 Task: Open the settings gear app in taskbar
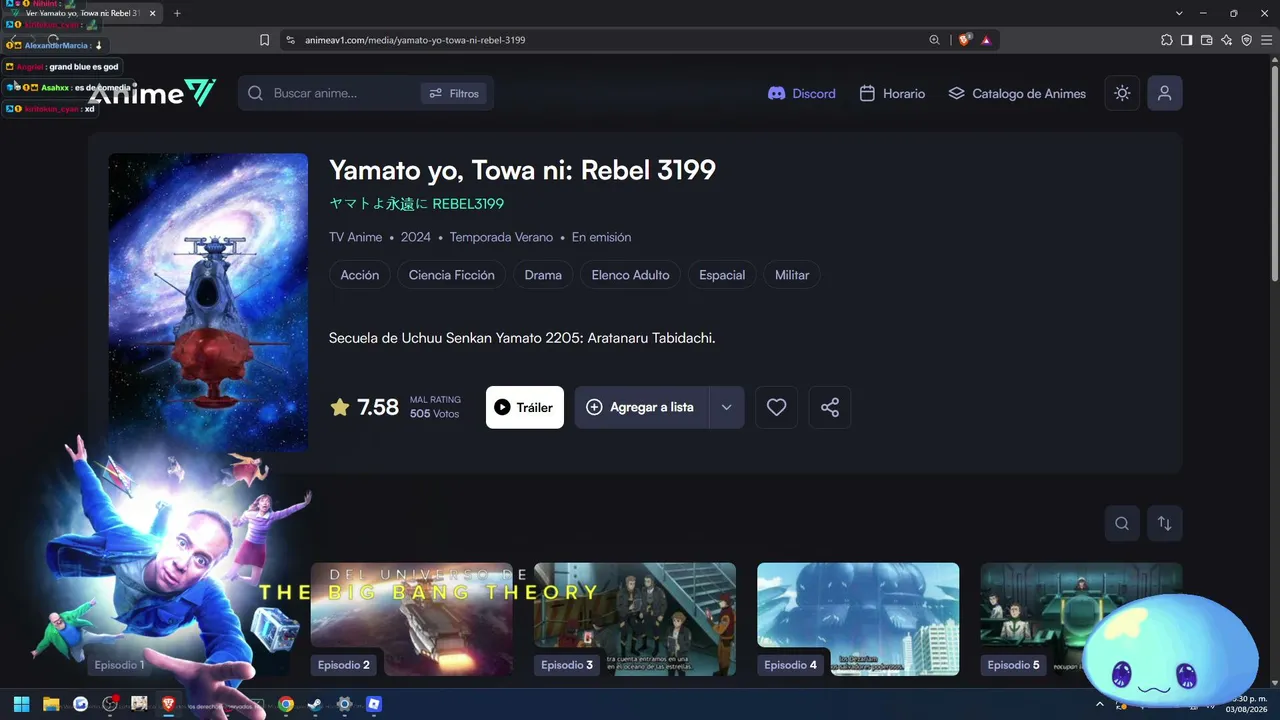tap(344, 704)
